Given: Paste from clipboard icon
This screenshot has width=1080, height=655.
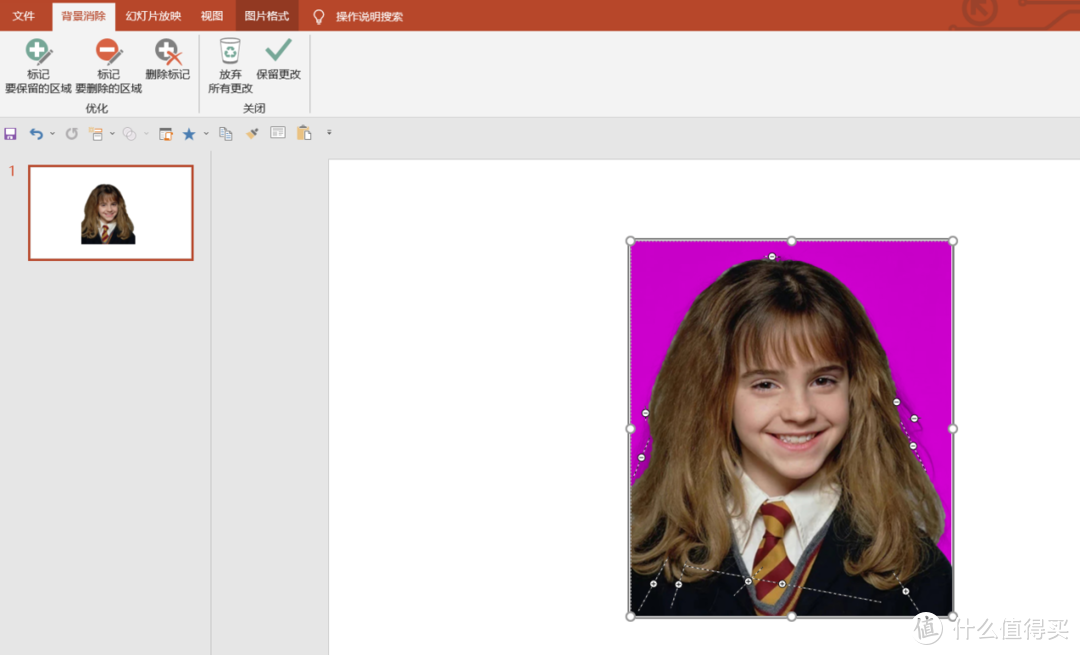Looking at the screenshot, I should pyautogui.click(x=304, y=133).
